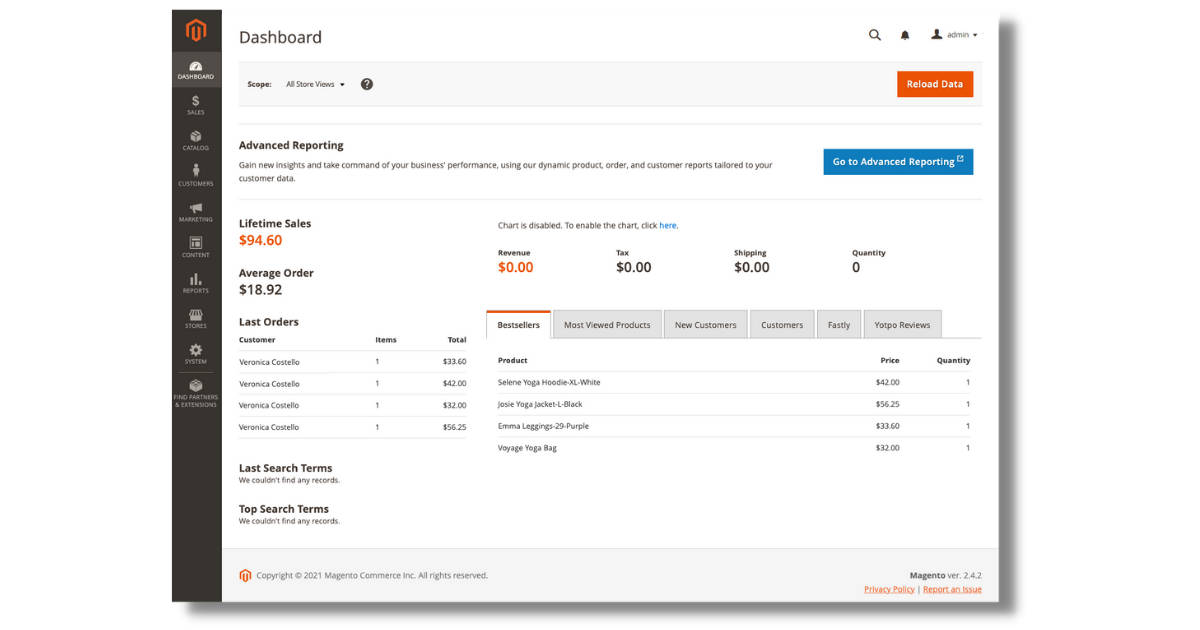This screenshot has height=630, width=1200.
Task: Open the Fastly tab
Action: pos(838,324)
